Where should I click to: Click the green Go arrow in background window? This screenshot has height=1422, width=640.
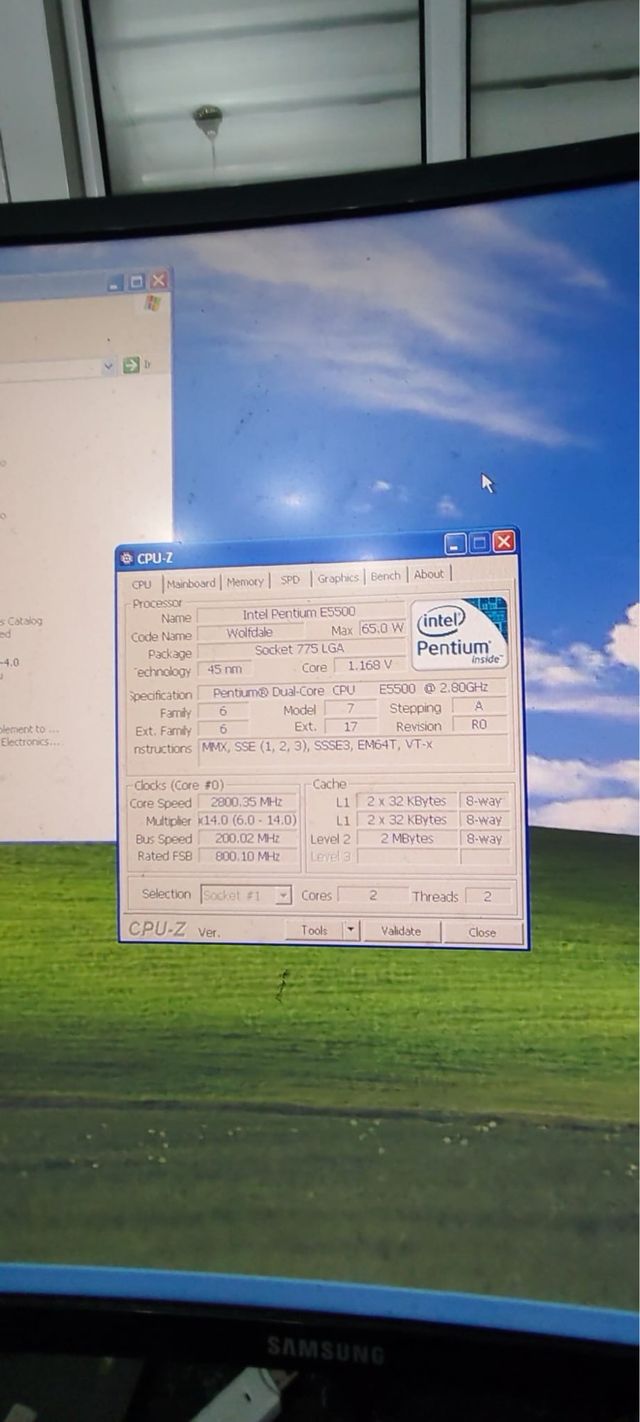pyautogui.click(x=131, y=366)
